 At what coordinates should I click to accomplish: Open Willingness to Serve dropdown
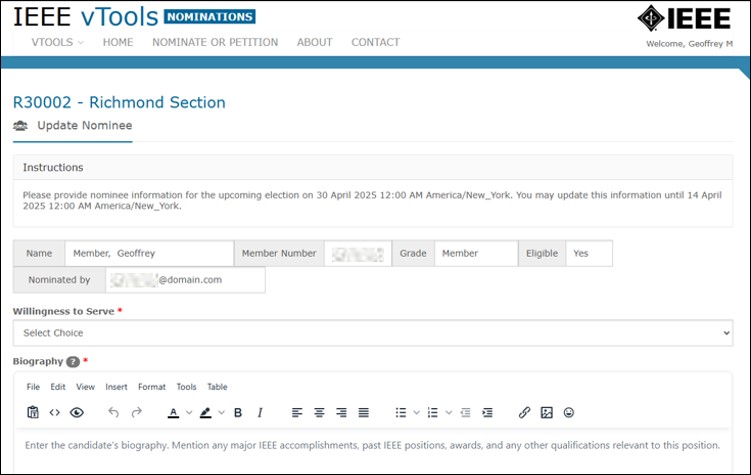pos(373,333)
